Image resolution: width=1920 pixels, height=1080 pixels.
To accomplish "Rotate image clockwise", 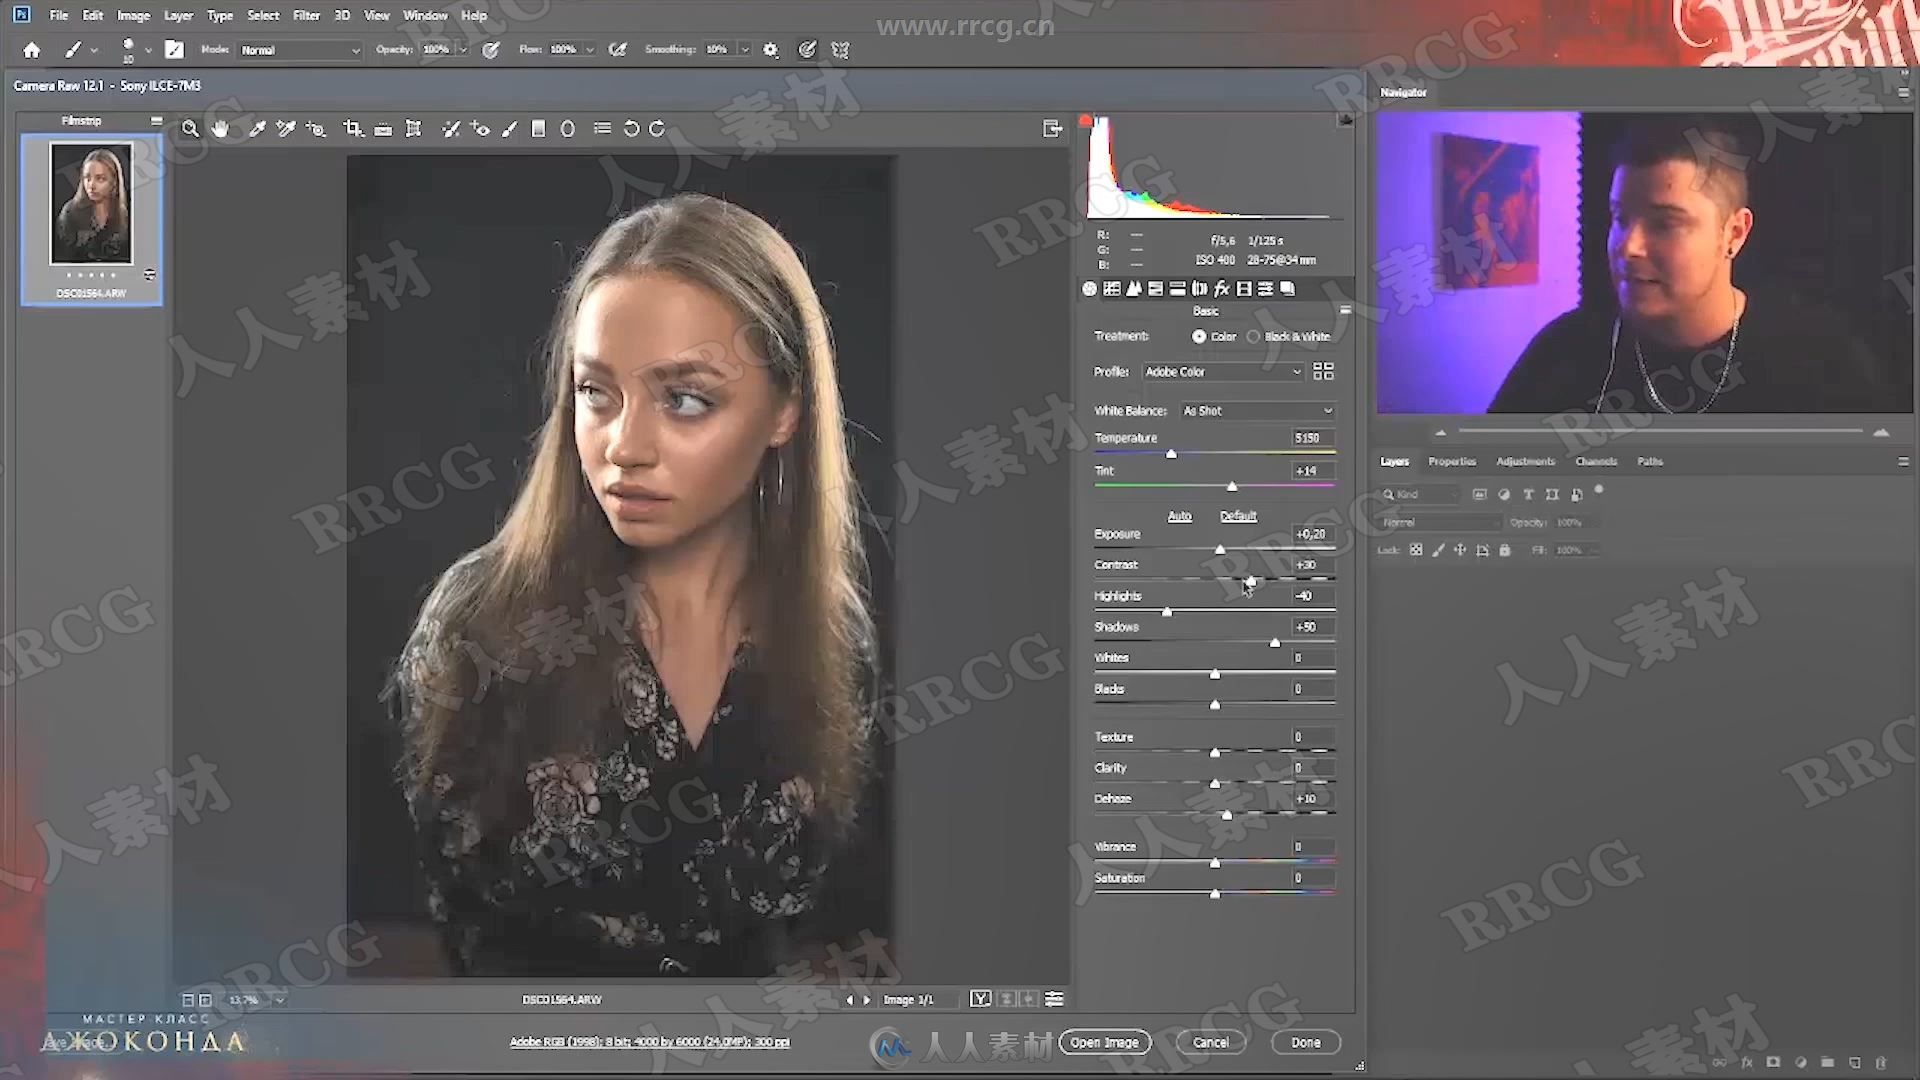I will pyautogui.click(x=657, y=129).
